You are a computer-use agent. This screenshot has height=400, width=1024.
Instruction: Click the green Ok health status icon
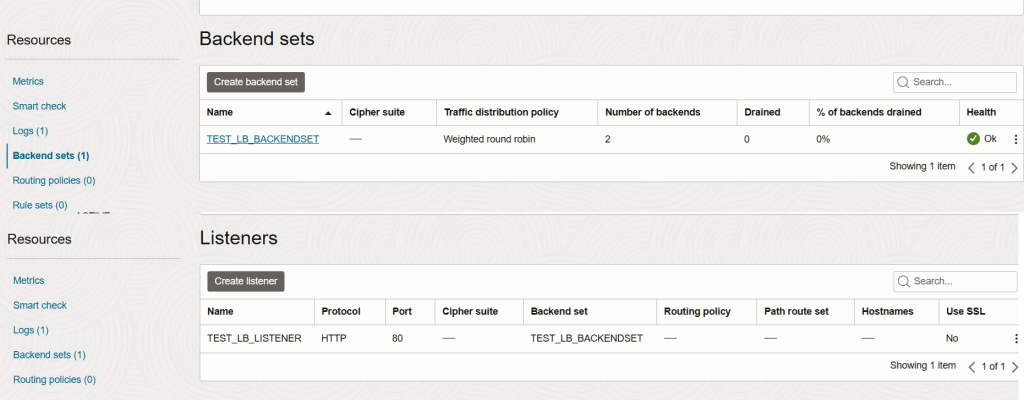pos(973,139)
